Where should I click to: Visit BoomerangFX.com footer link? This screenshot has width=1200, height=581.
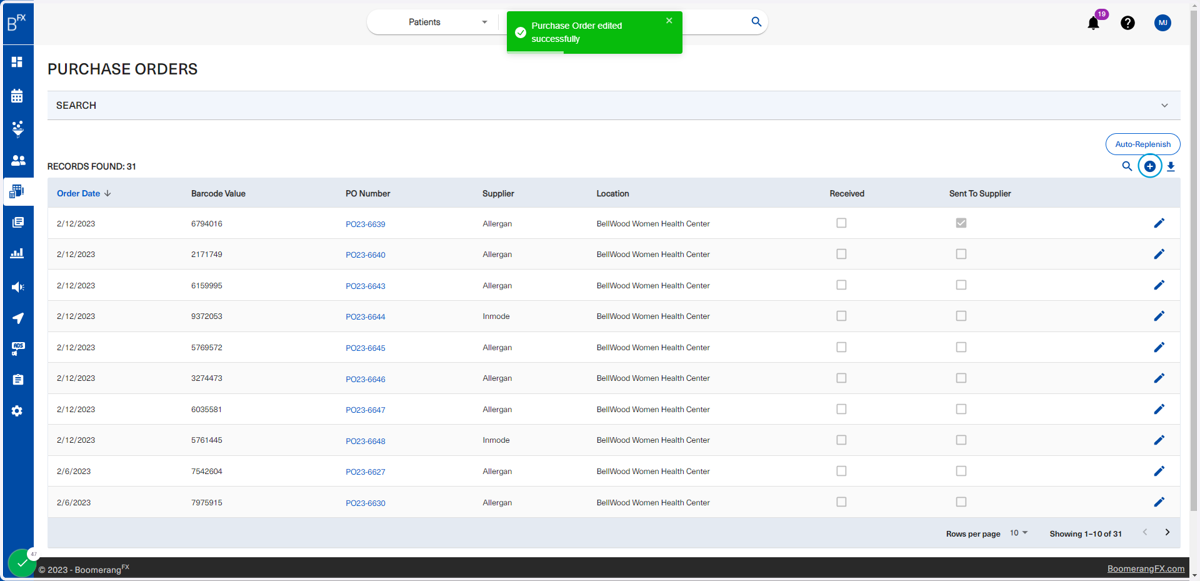[x=1146, y=568]
